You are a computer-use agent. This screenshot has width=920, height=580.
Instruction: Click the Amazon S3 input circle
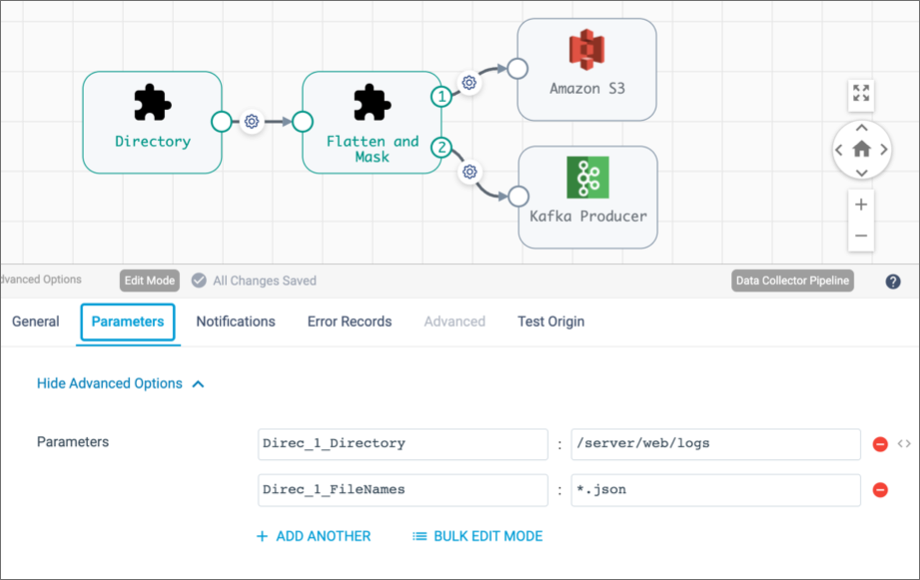point(517,69)
